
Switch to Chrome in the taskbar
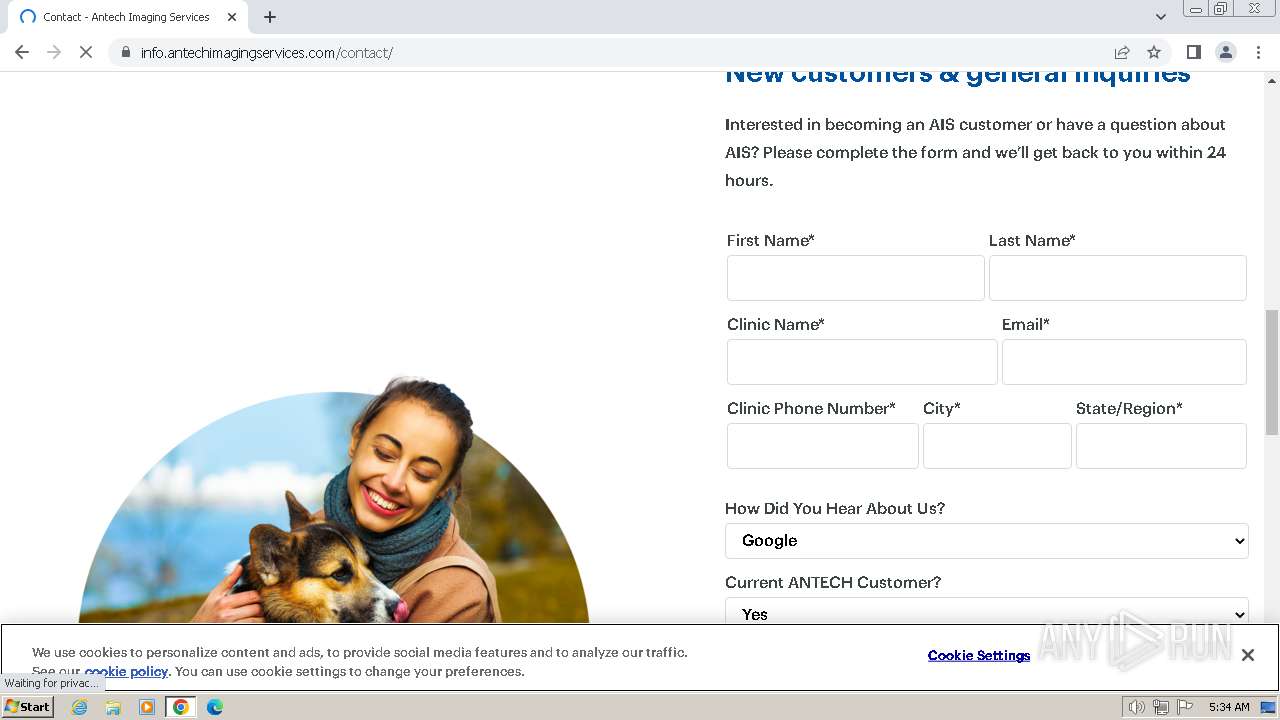181,707
